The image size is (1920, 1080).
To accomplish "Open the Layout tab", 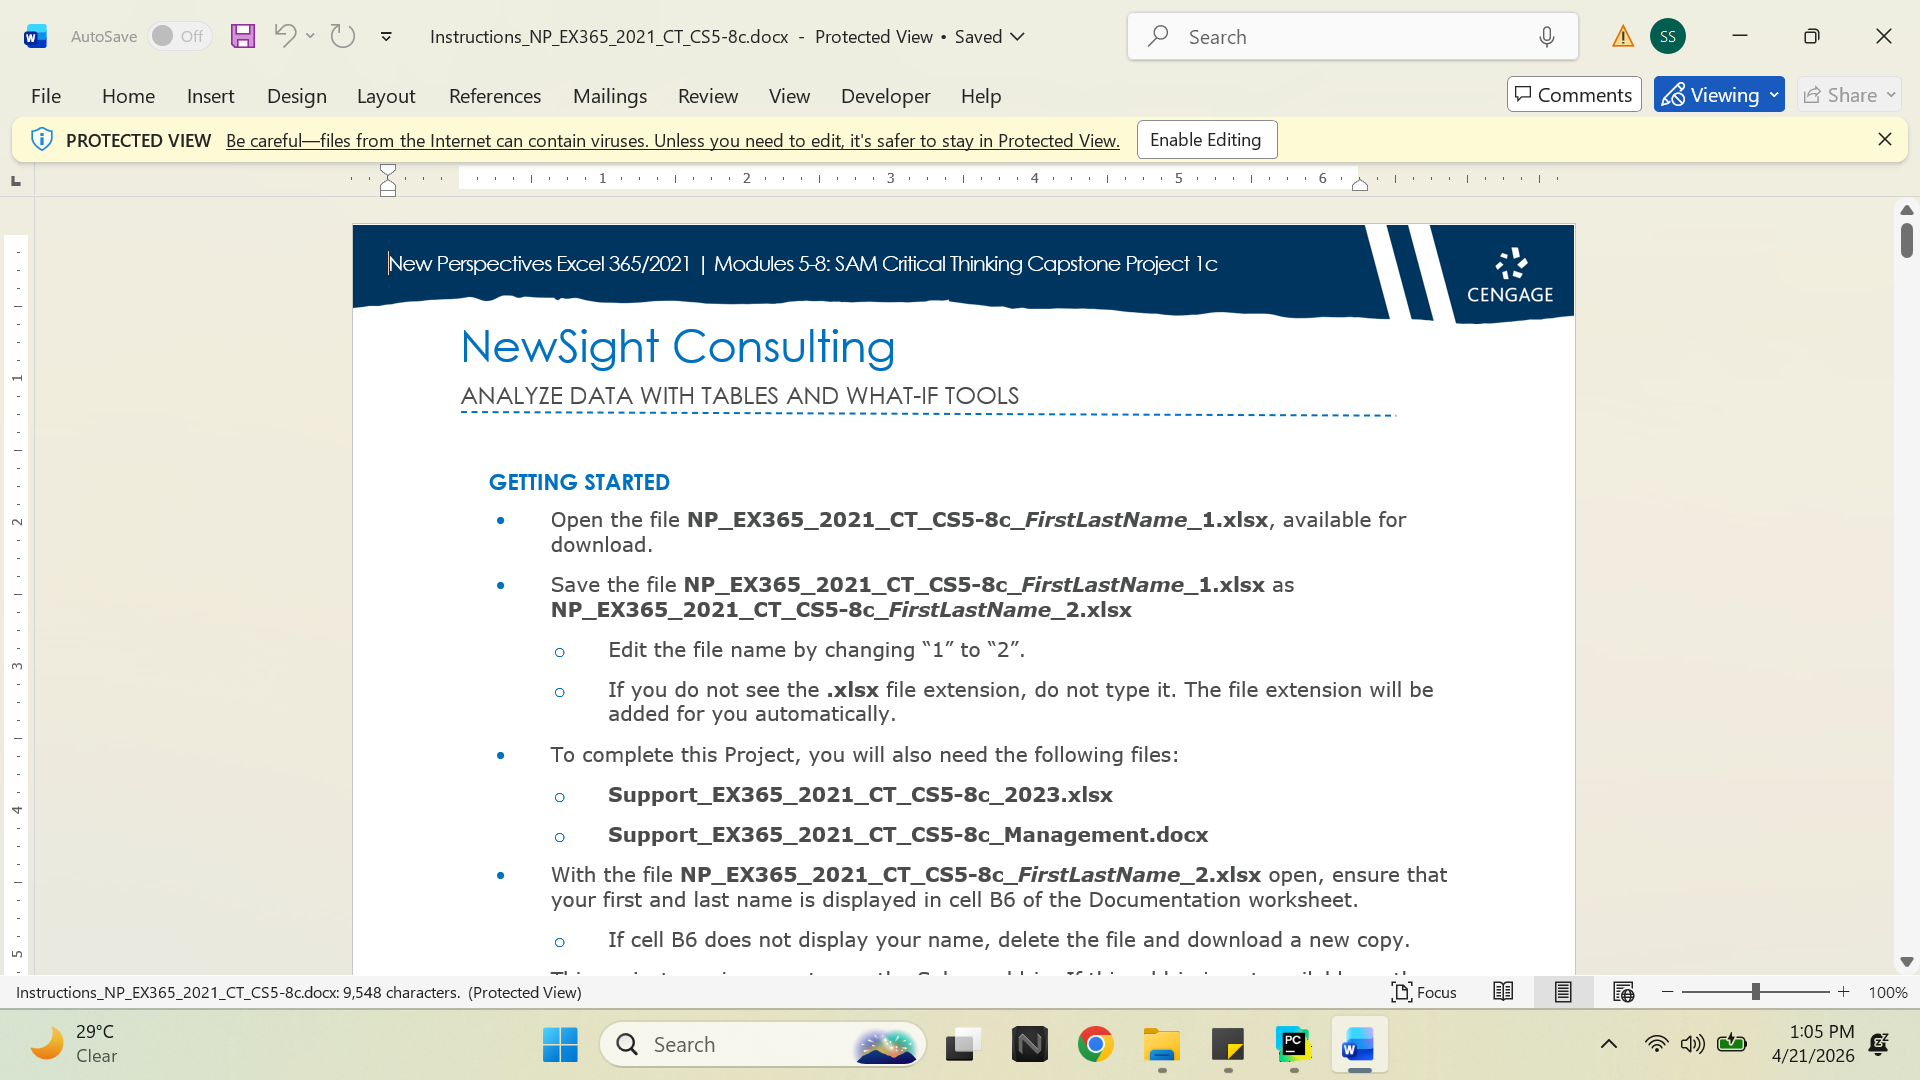I will pos(386,96).
